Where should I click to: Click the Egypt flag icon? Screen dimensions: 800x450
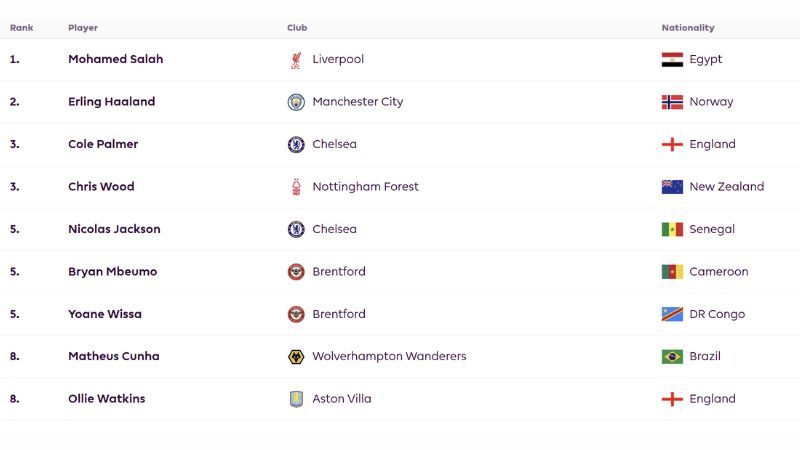pos(672,60)
